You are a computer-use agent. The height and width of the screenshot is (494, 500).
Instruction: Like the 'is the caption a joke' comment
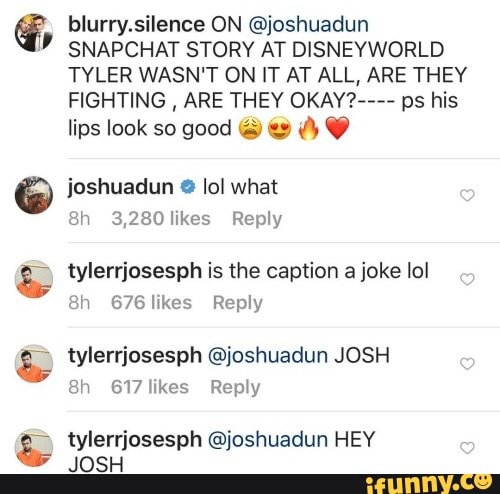467,279
